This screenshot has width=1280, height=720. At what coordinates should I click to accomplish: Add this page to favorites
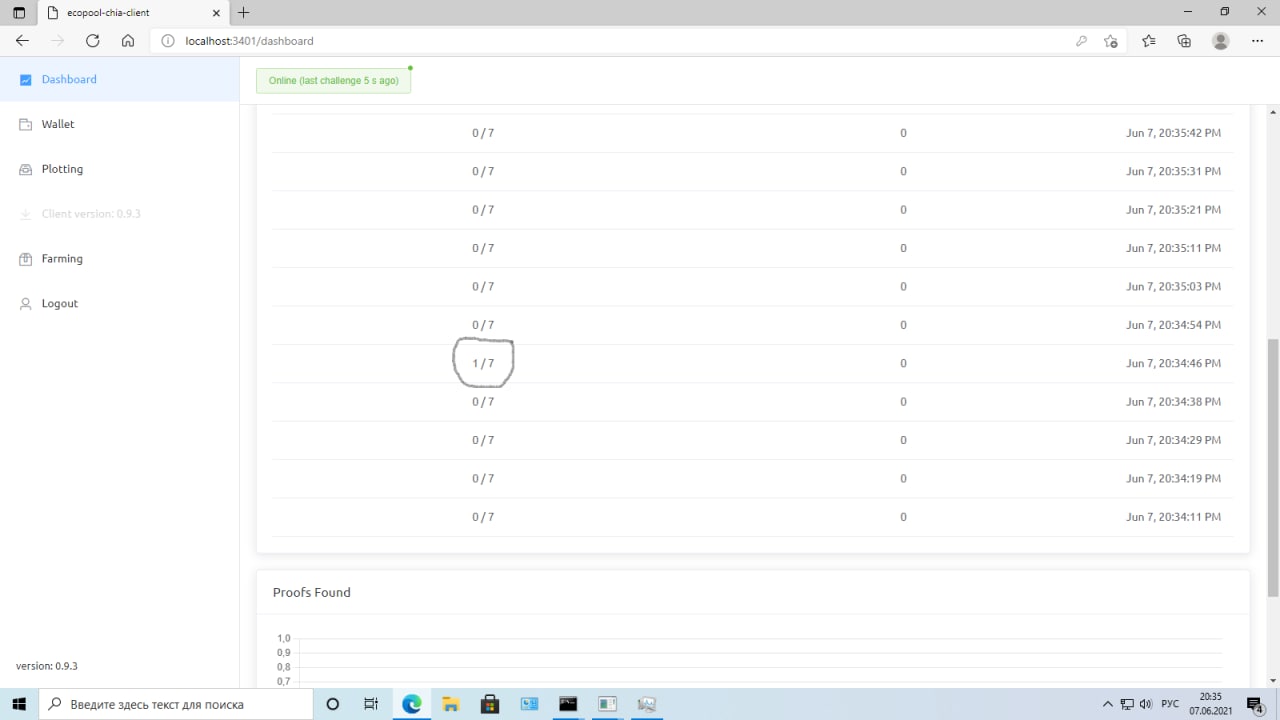(x=1111, y=41)
